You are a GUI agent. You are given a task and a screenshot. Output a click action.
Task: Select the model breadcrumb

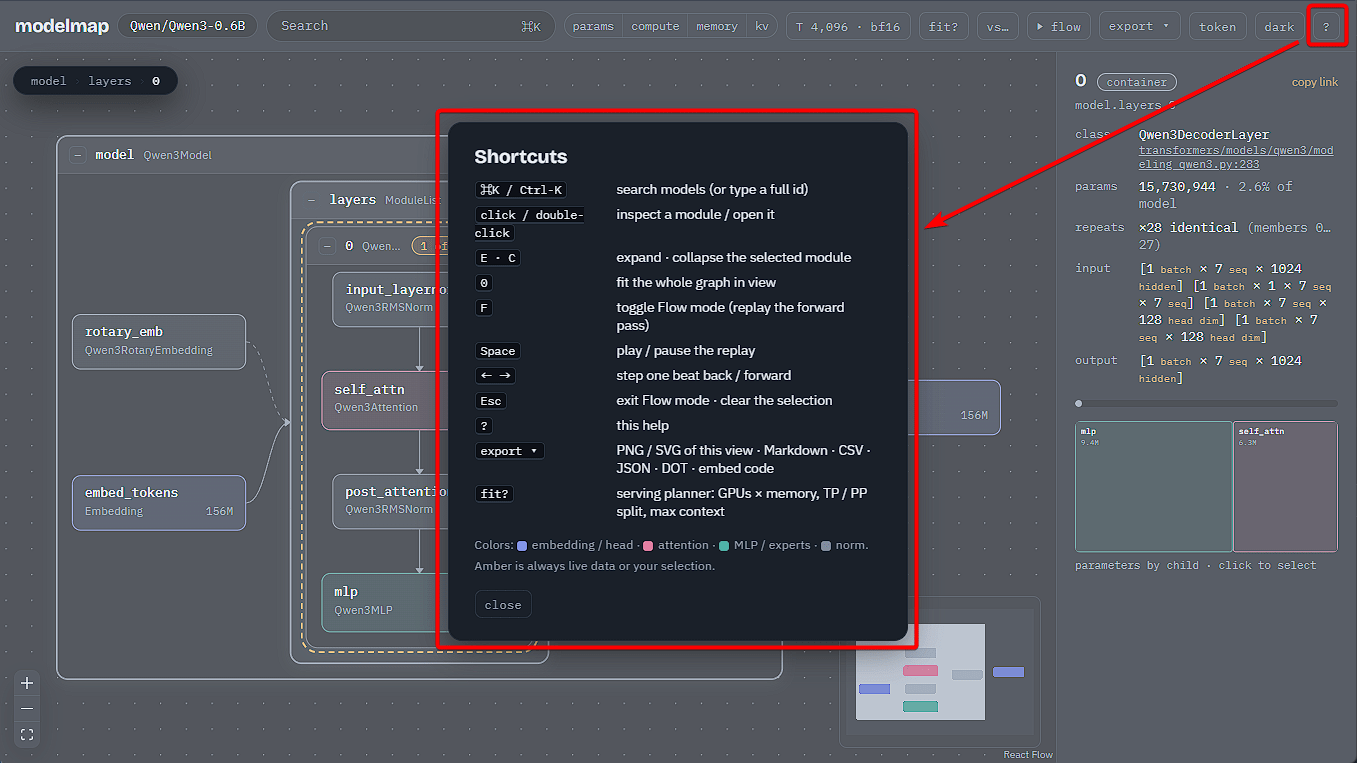[x=48, y=81]
